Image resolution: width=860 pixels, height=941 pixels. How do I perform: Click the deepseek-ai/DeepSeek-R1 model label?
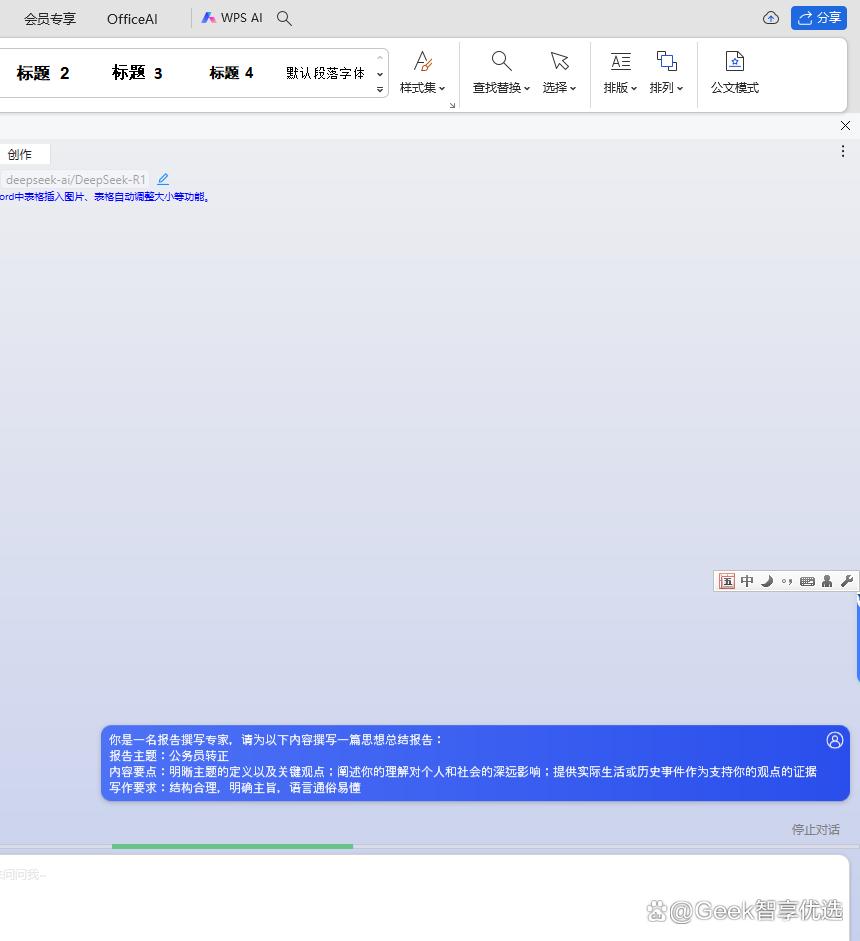(x=76, y=179)
